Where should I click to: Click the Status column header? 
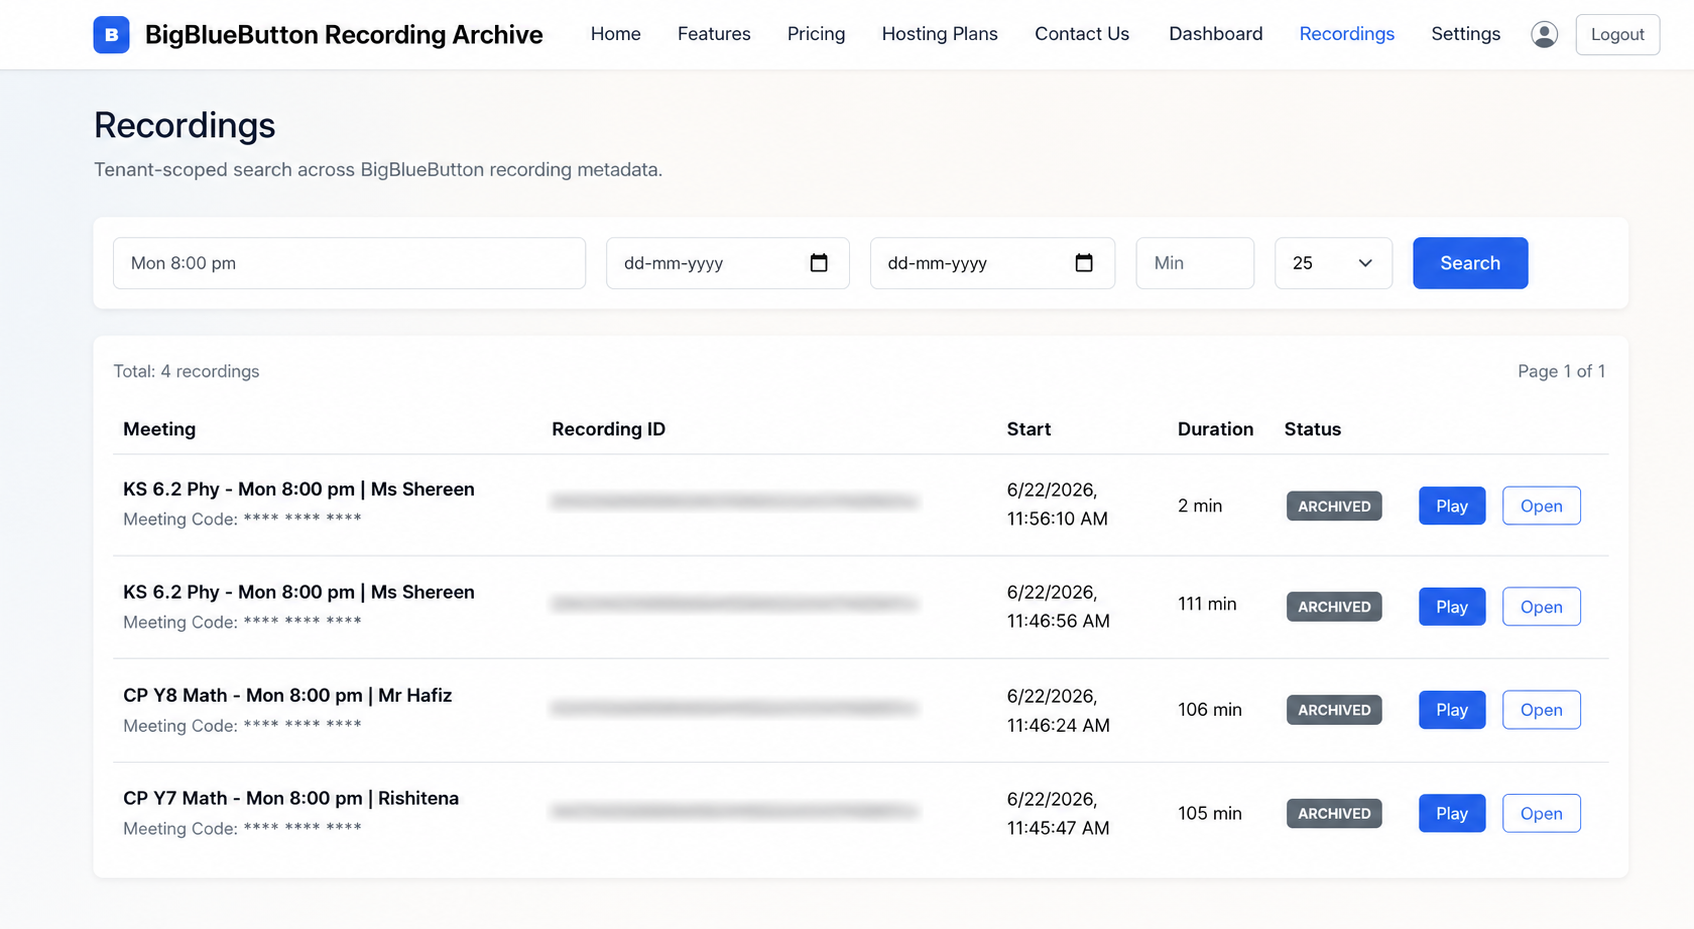point(1313,429)
